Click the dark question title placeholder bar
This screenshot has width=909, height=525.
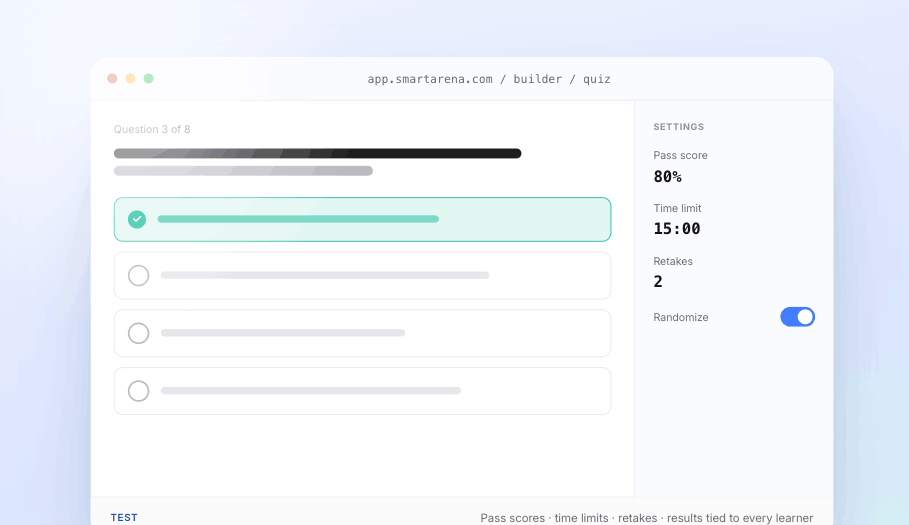click(x=318, y=154)
